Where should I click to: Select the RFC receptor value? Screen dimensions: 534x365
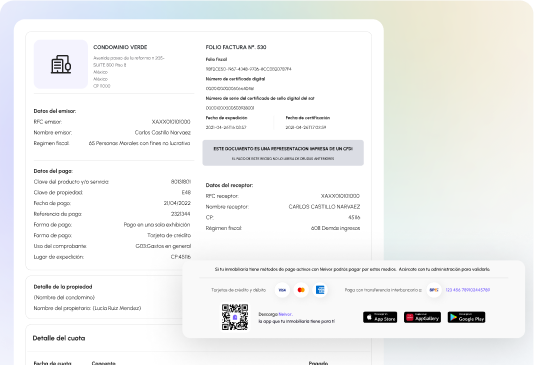340,196
